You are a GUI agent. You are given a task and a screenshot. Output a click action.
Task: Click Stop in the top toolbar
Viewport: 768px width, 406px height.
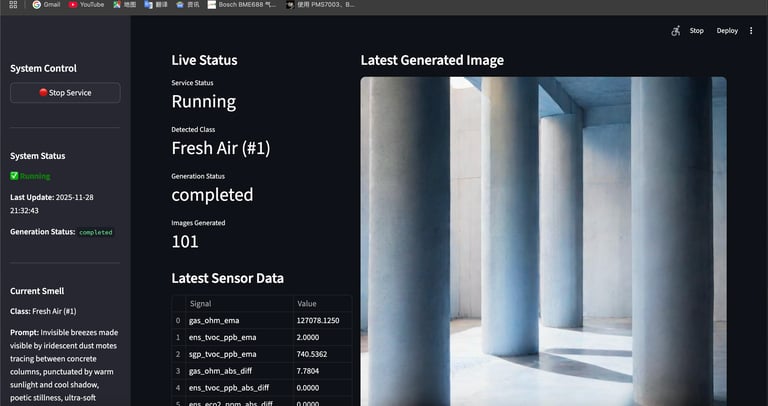[696, 30]
